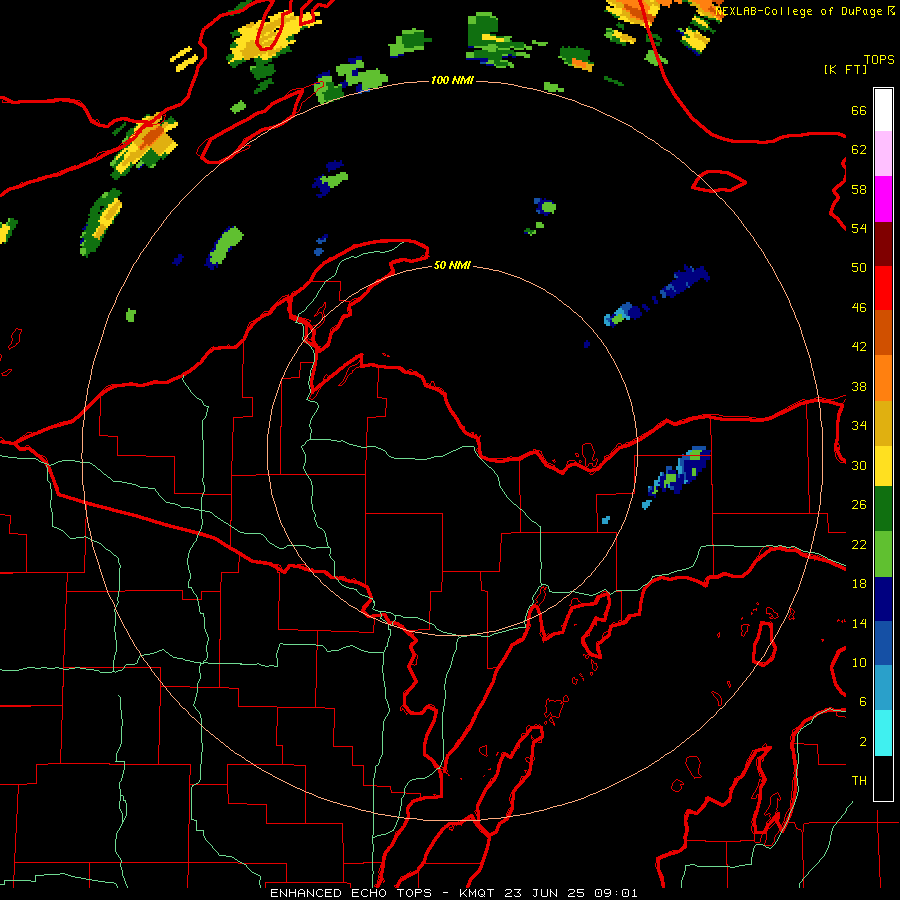Click legend value "26"

[859, 505]
